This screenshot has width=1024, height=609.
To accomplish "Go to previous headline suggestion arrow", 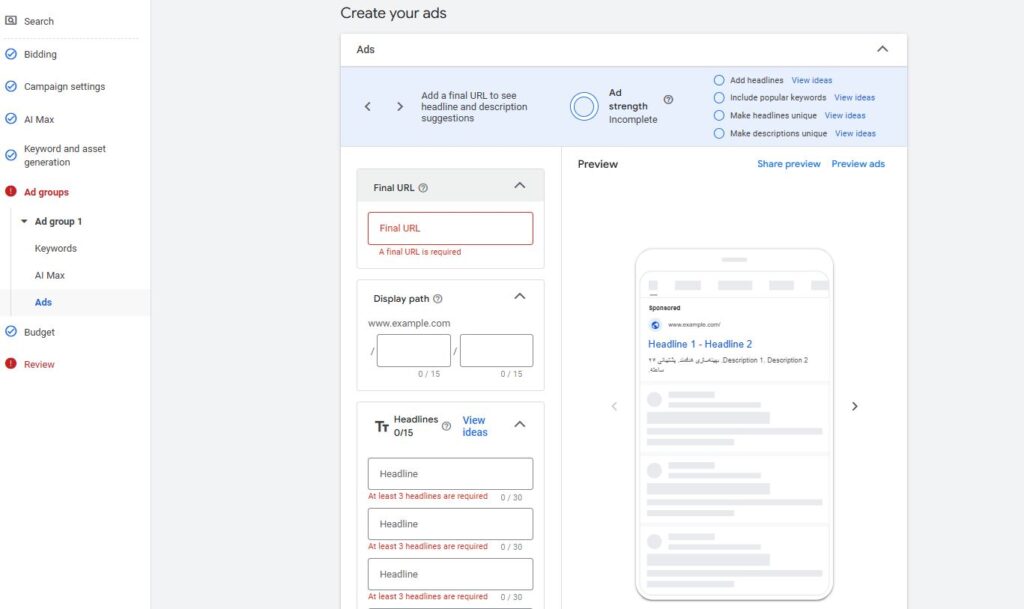I will point(368,107).
